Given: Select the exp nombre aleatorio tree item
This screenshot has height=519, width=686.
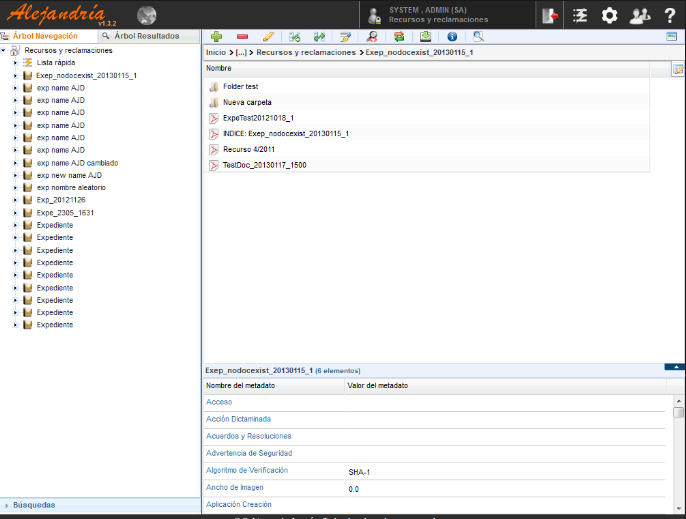Looking at the screenshot, I should click(71, 187).
